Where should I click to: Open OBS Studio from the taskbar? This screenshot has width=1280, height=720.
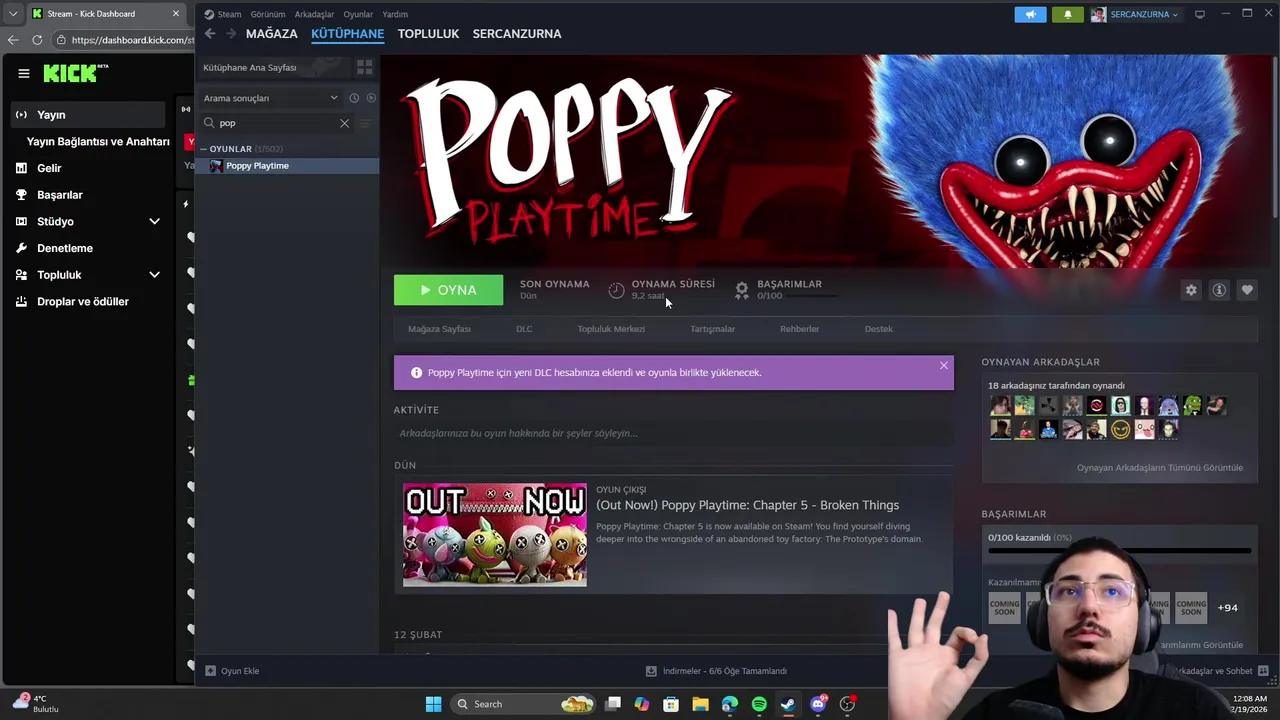click(847, 704)
